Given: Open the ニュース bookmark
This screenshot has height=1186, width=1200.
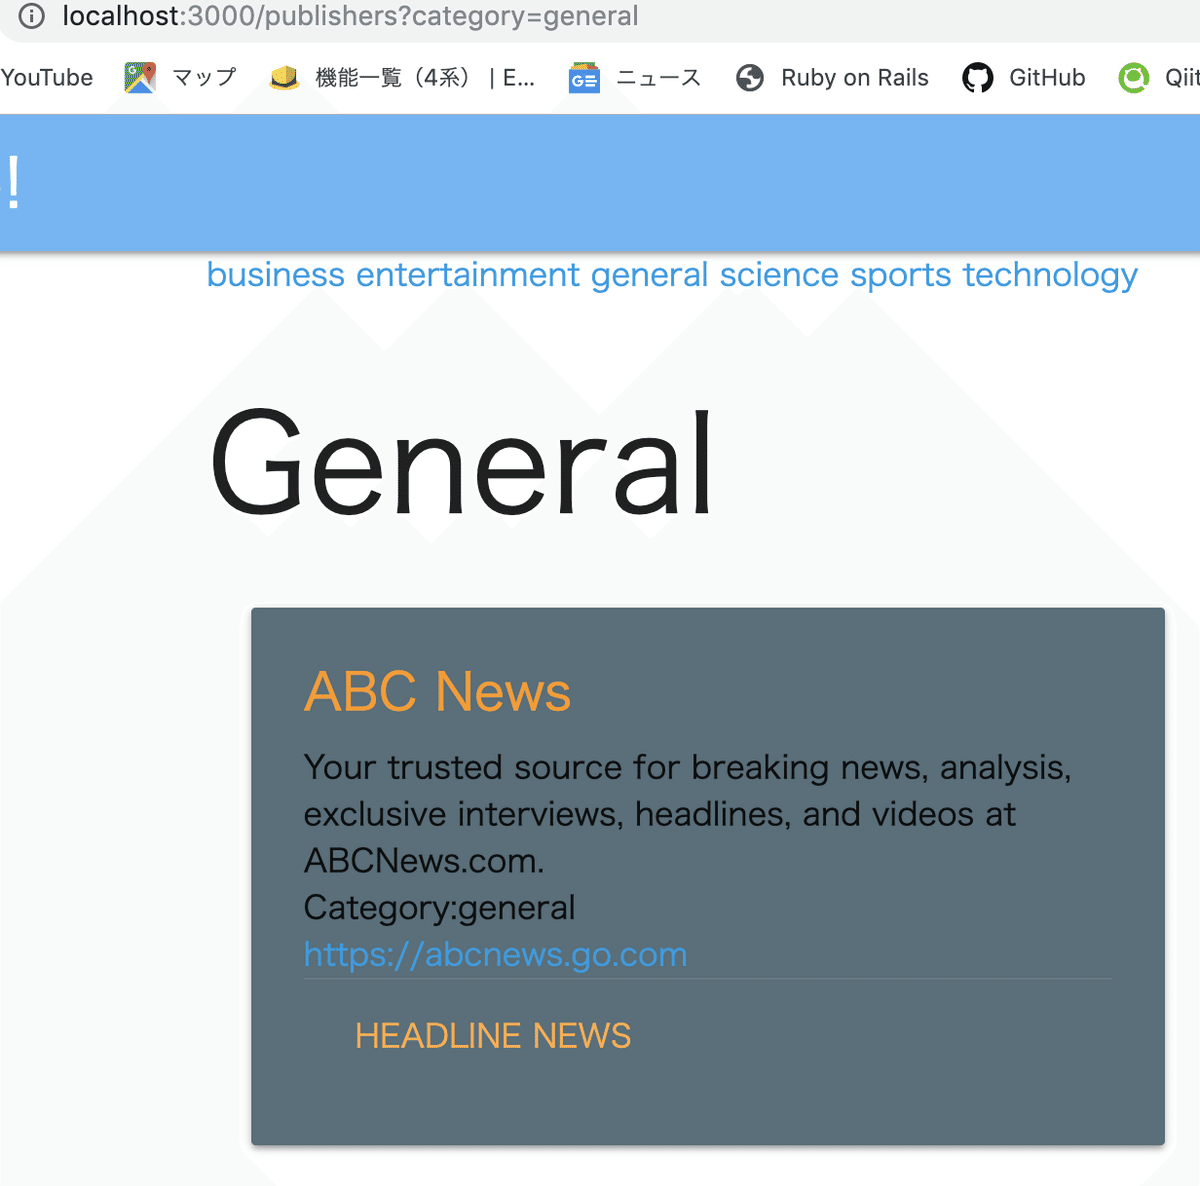Looking at the screenshot, I should pos(658,78).
